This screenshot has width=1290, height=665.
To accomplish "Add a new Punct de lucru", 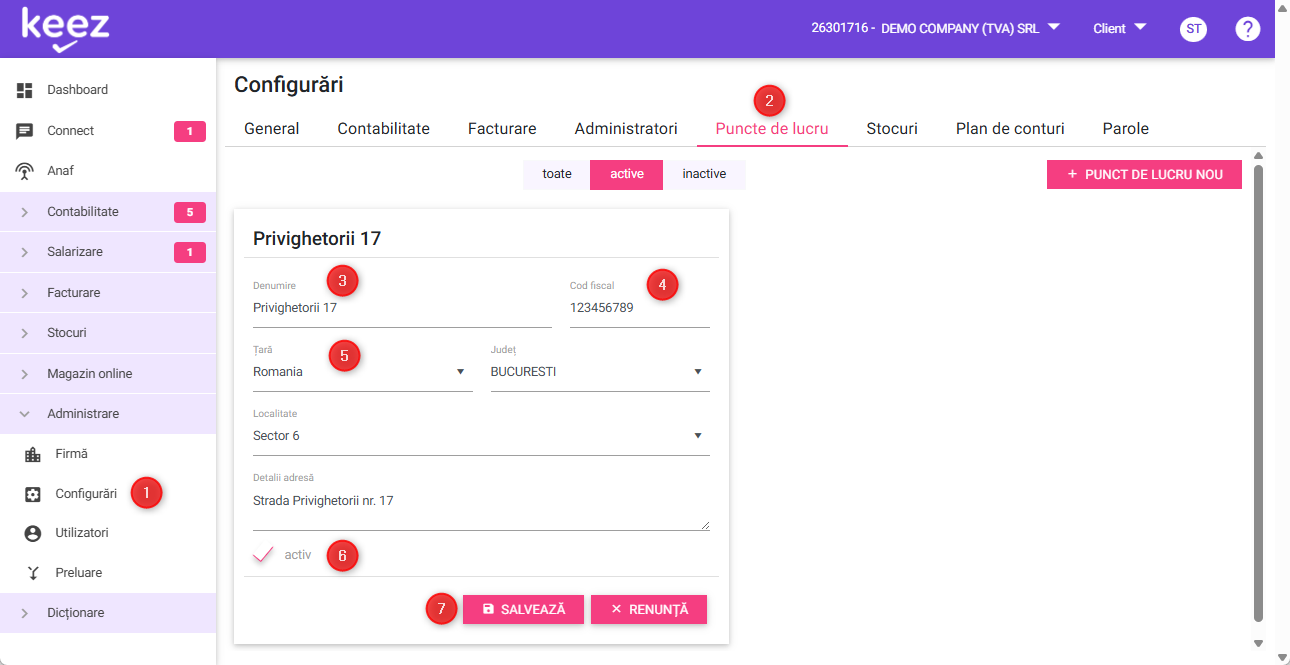I will (x=1144, y=174).
